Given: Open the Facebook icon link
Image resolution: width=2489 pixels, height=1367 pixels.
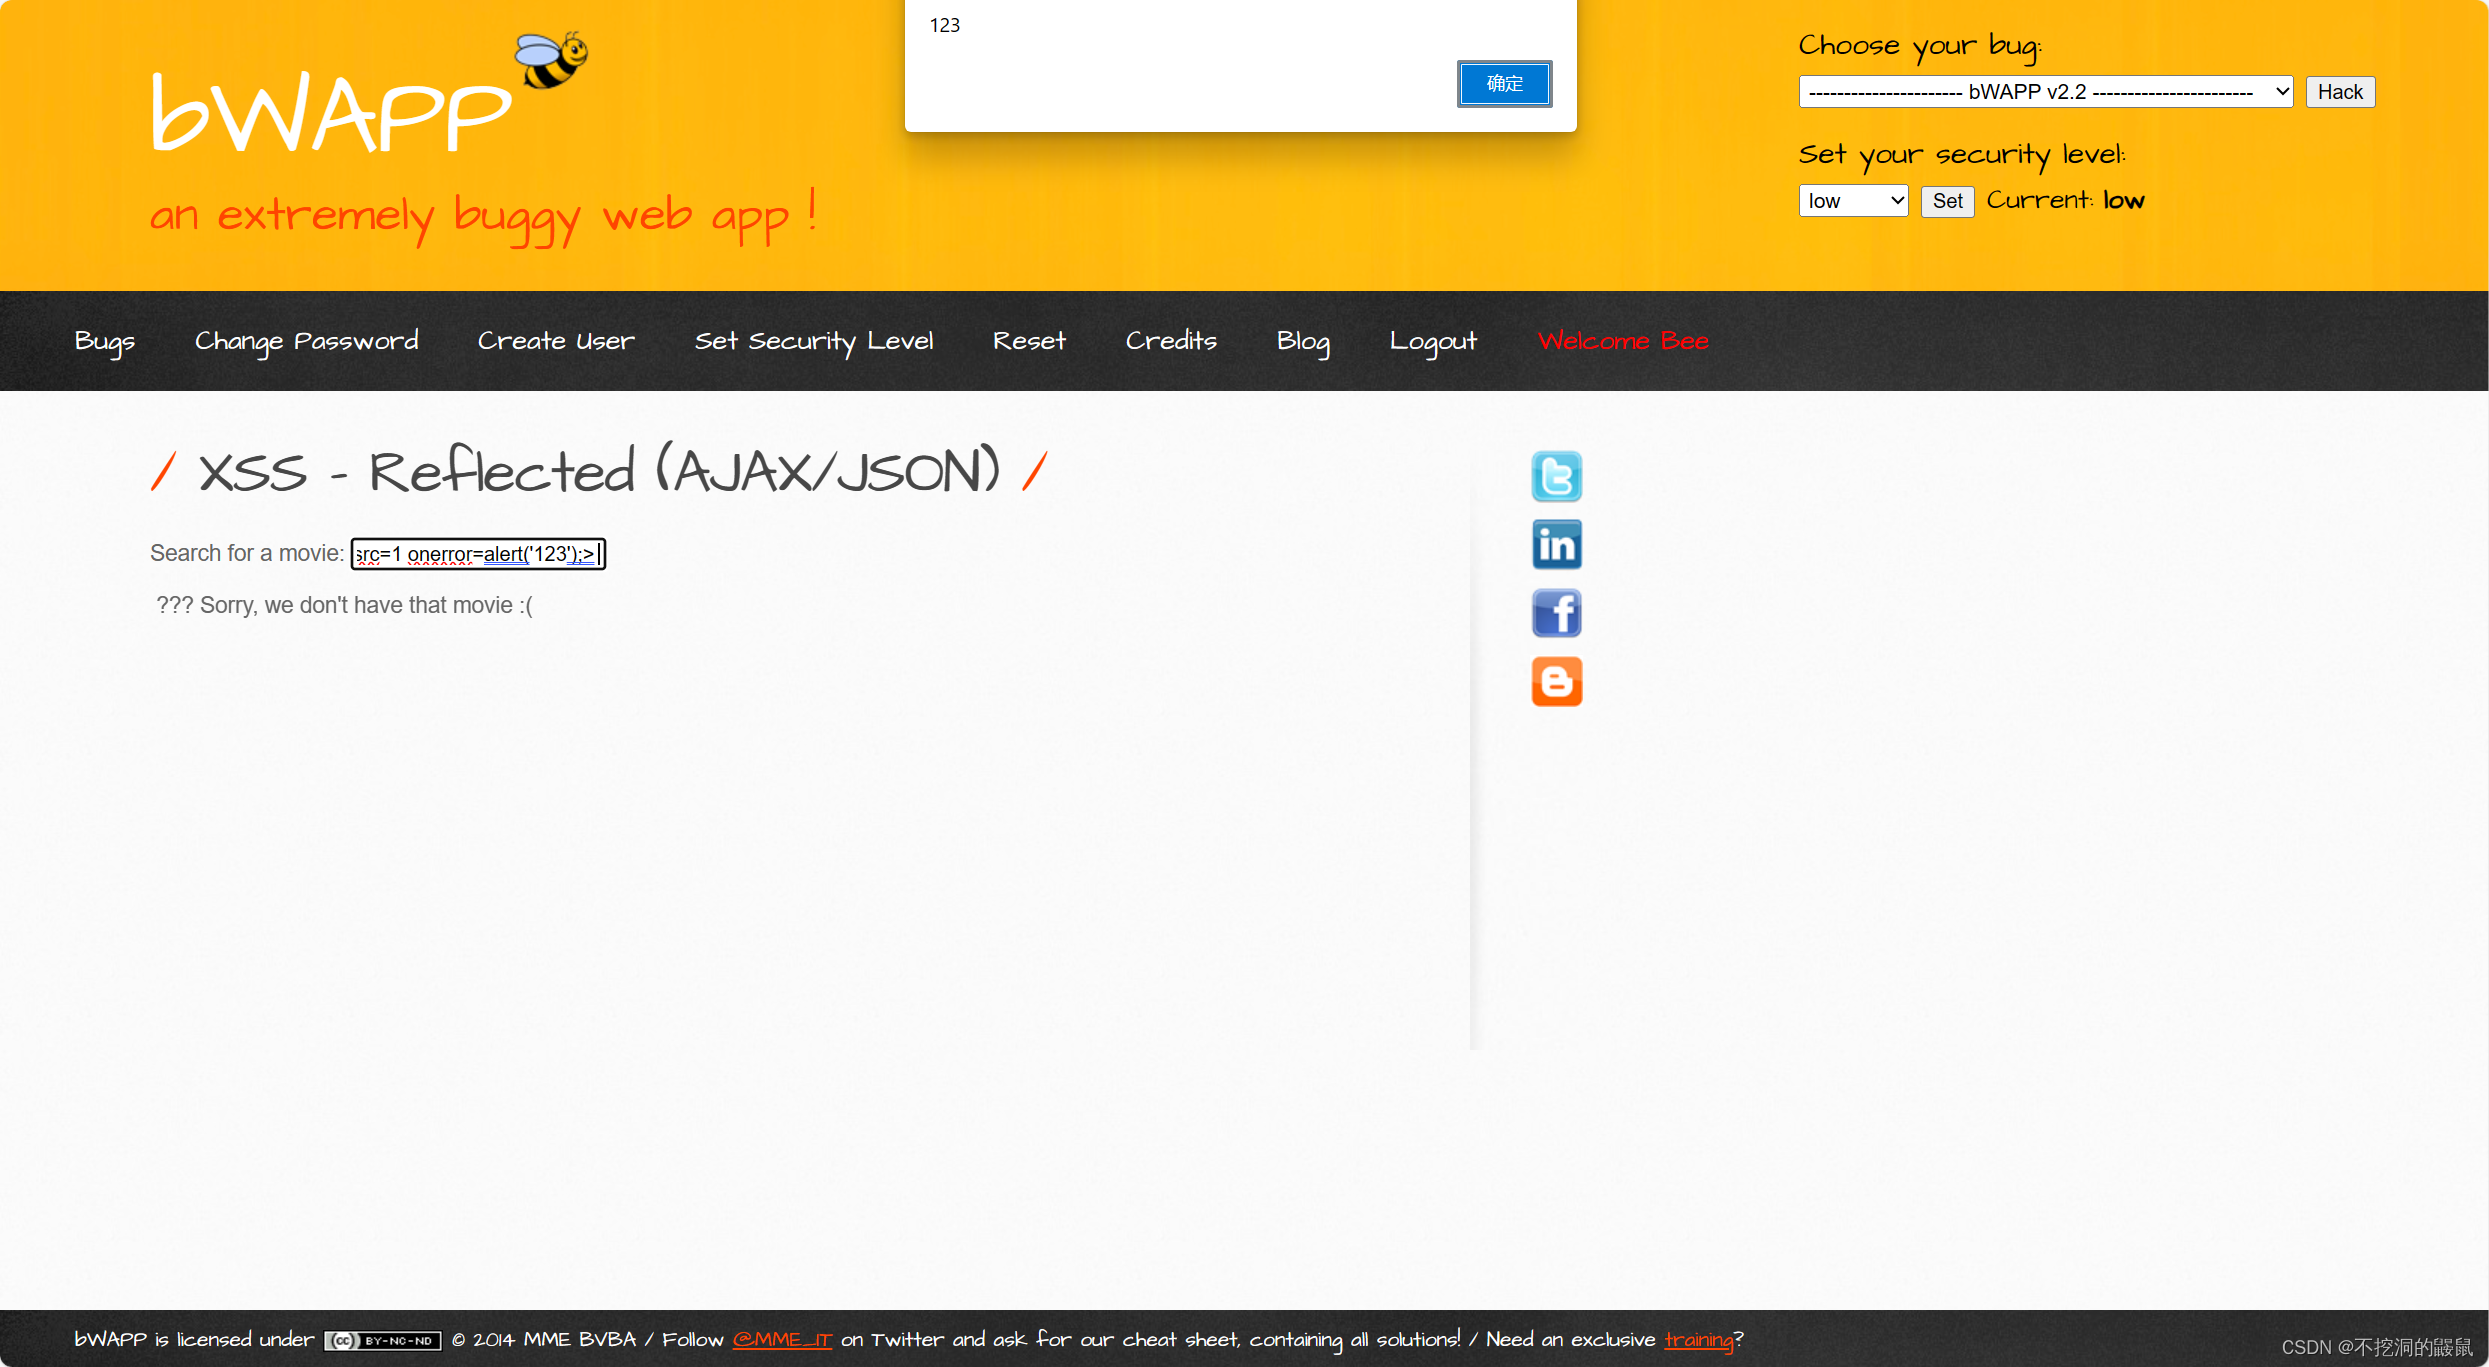Looking at the screenshot, I should pyautogui.click(x=1556, y=613).
